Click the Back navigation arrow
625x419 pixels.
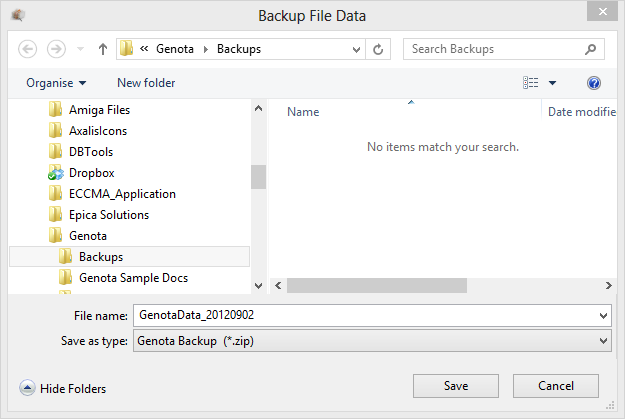pos(28,49)
